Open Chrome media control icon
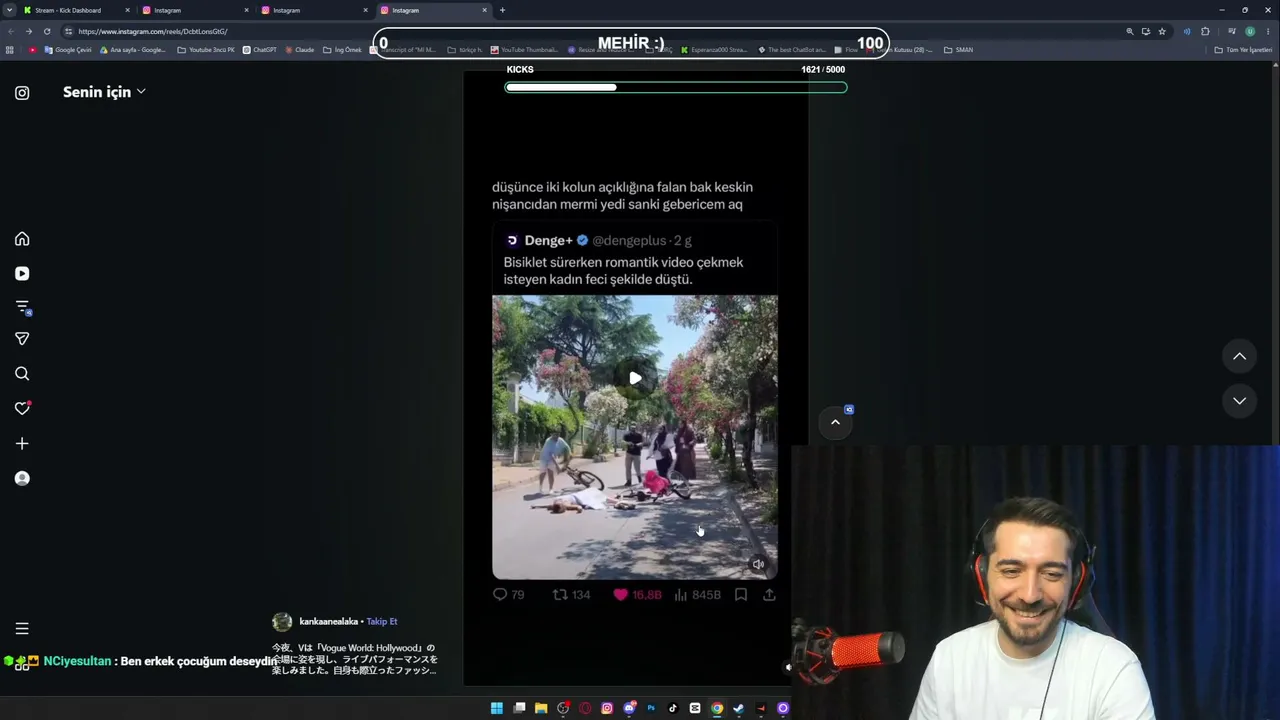 (x=1232, y=31)
